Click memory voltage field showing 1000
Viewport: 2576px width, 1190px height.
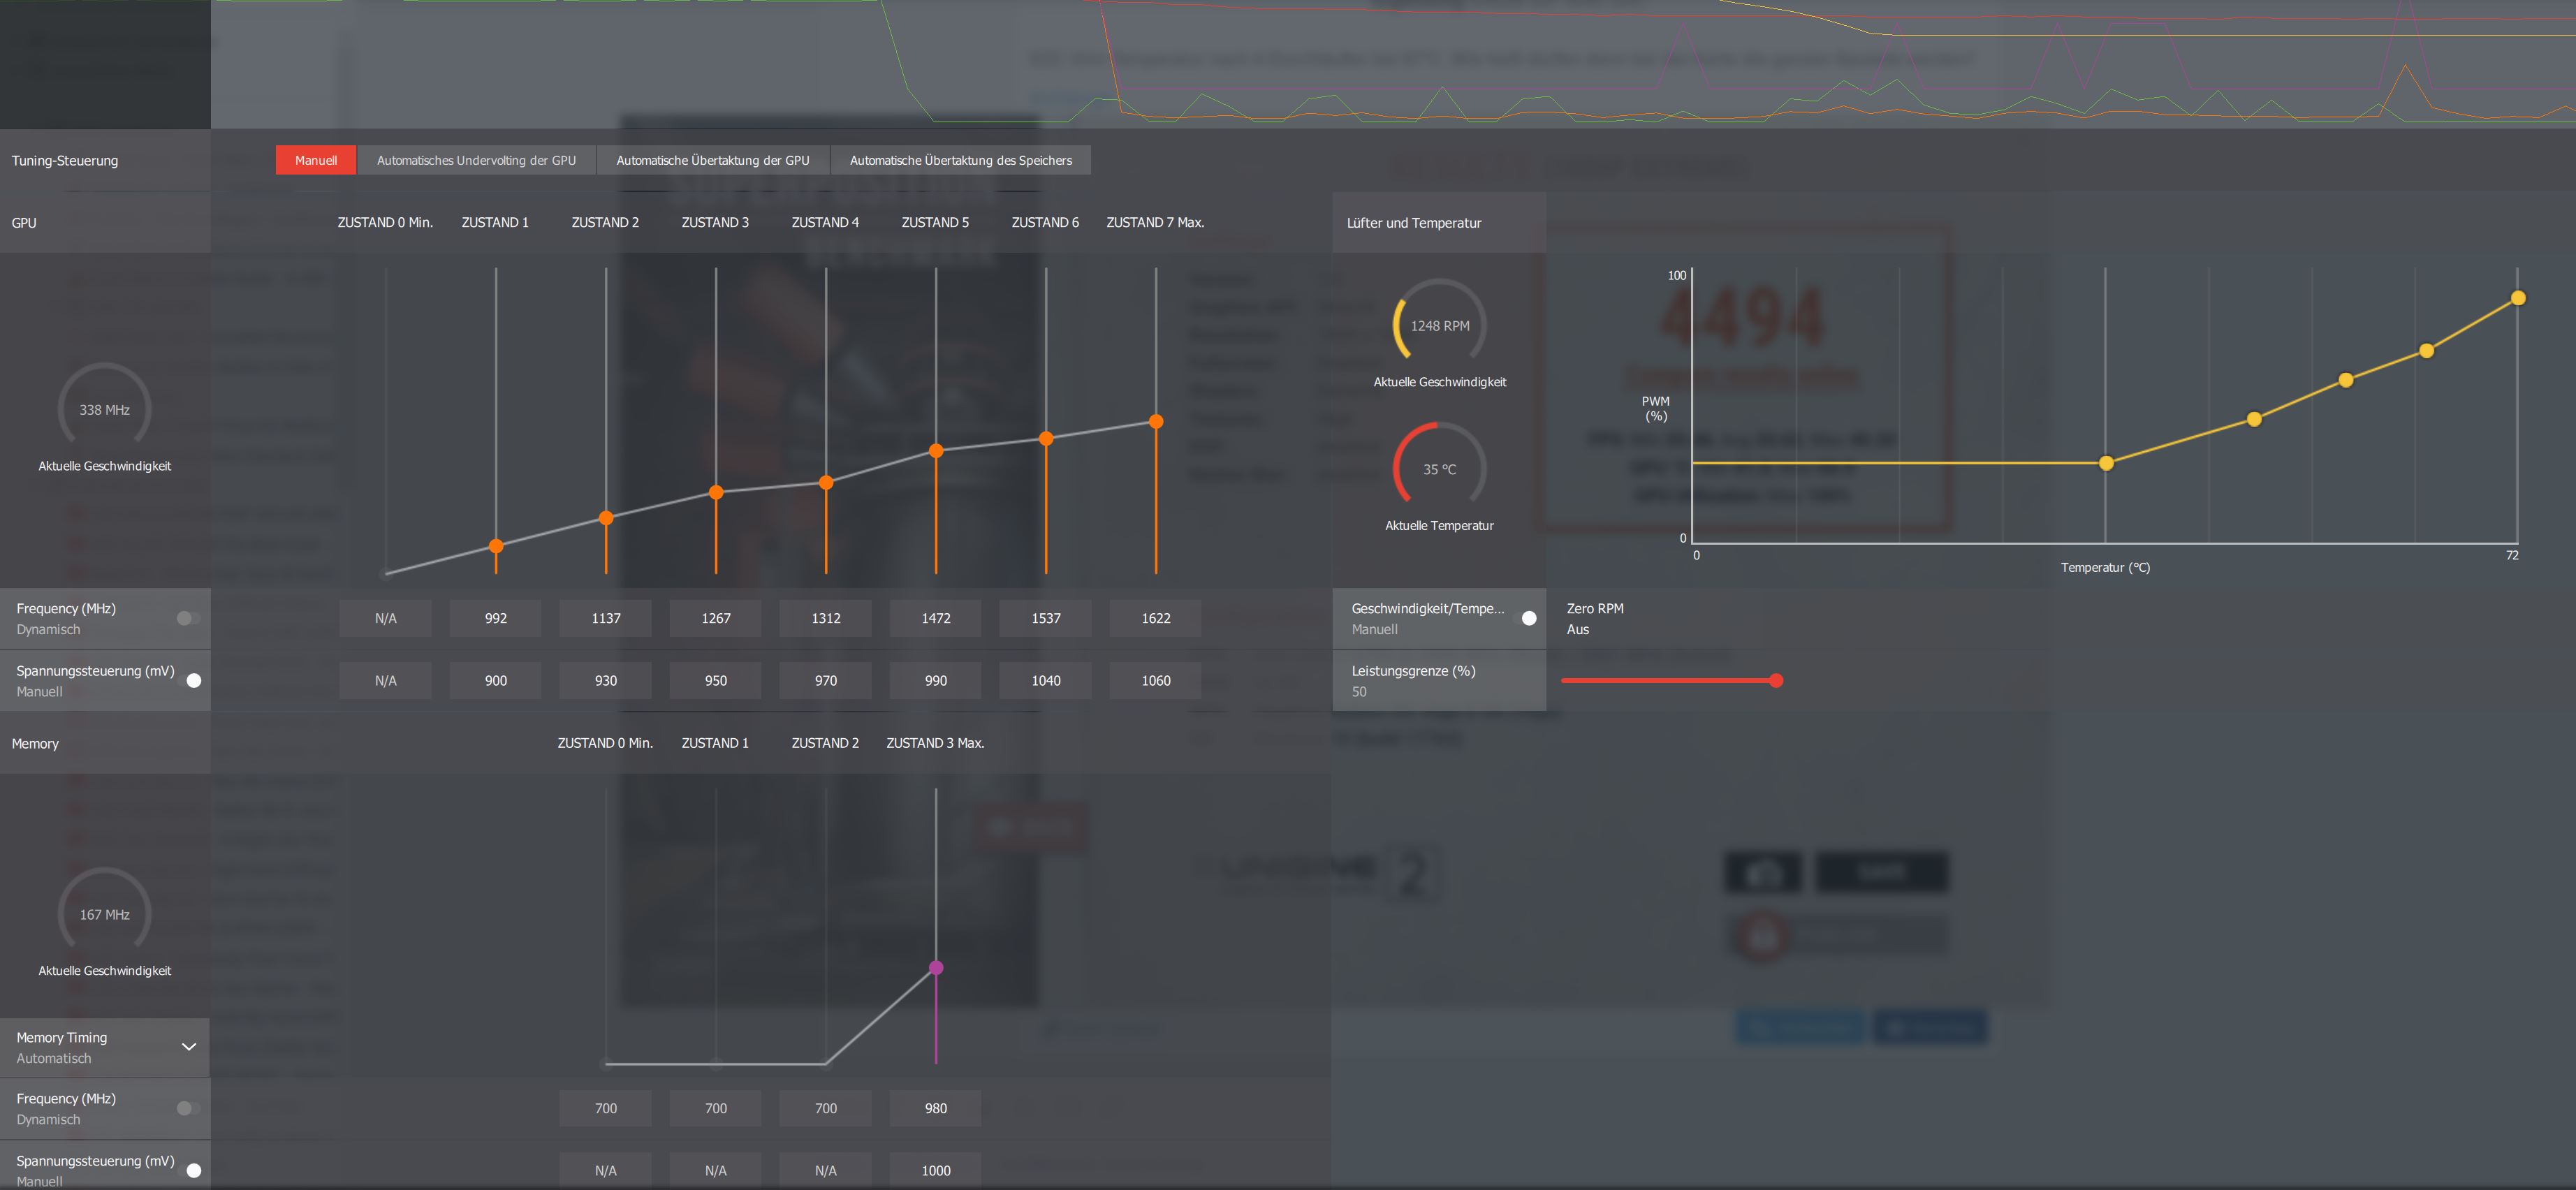[935, 1170]
